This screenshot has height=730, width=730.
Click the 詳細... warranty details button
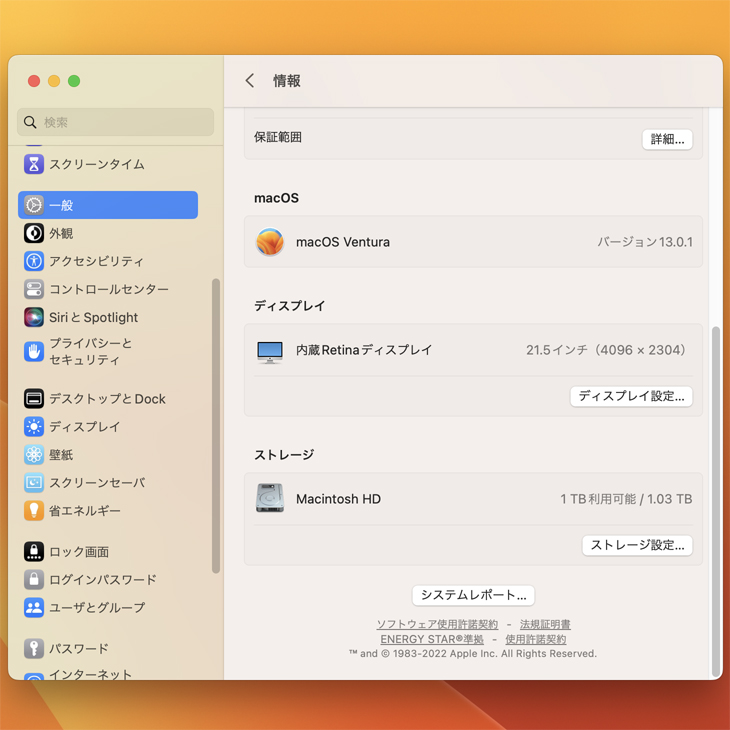coord(667,139)
